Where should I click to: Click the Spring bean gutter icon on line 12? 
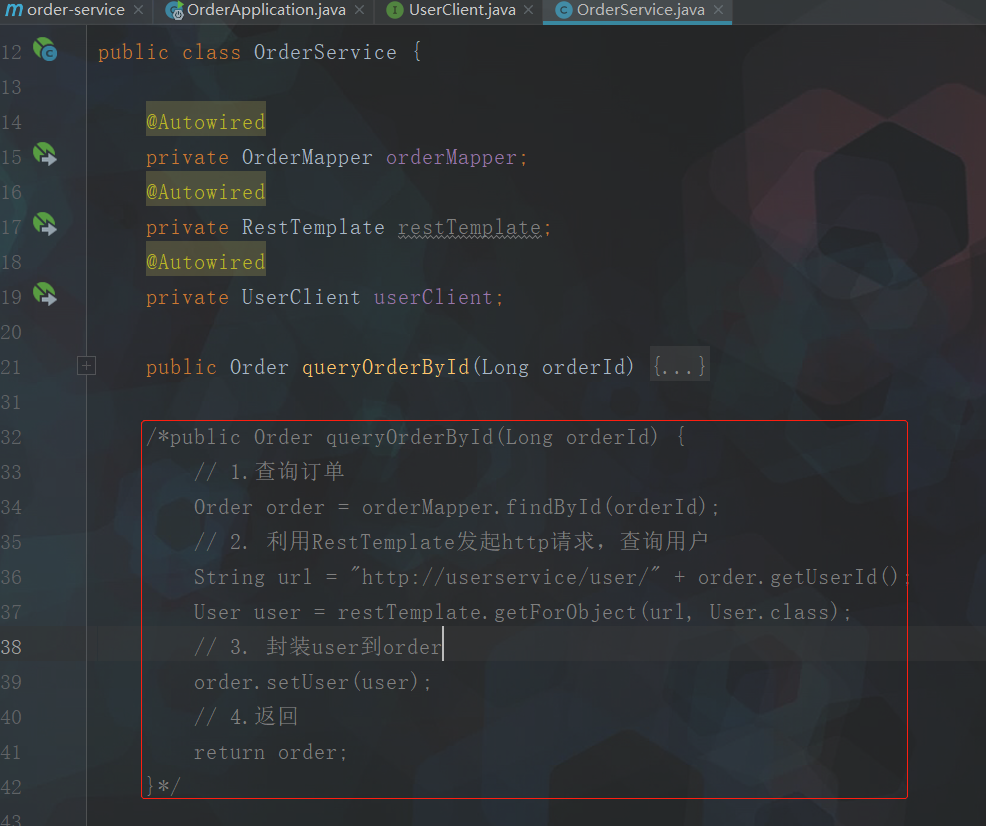(45, 50)
